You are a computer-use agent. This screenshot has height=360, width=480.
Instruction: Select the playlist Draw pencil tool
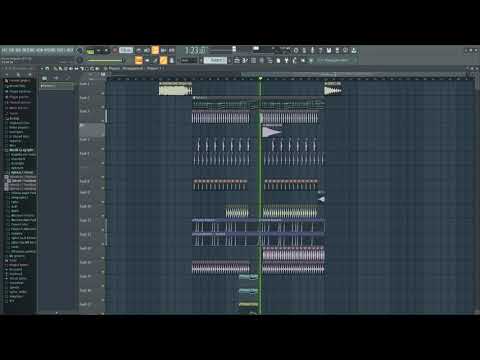pyautogui.click(x=55, y=68)
